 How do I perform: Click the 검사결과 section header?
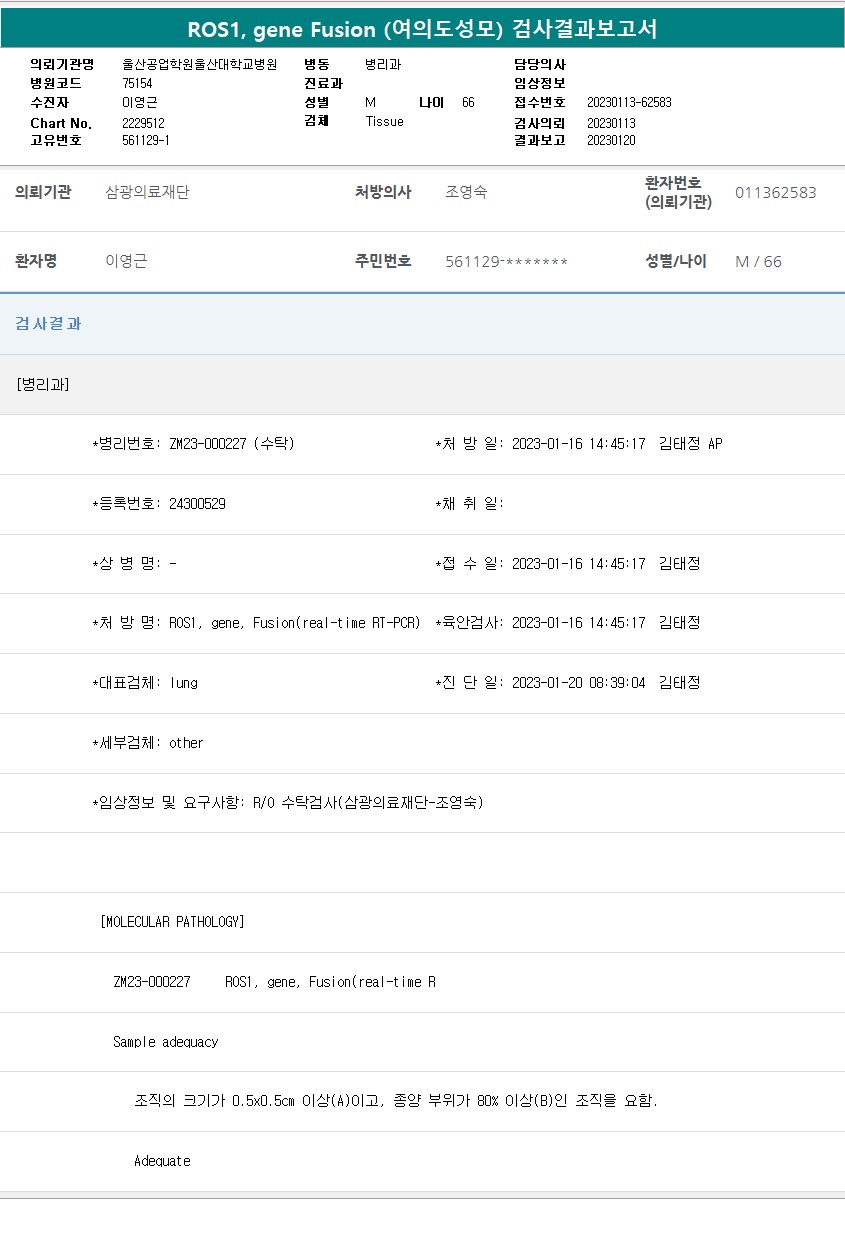[x=48, y=324]
